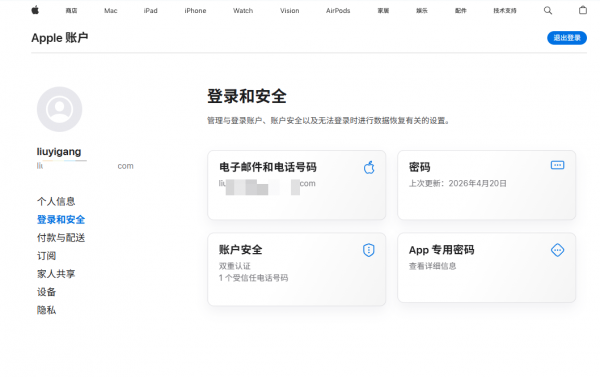
Task: Open 商店 in the navigation bar
Action: point(71,11)
